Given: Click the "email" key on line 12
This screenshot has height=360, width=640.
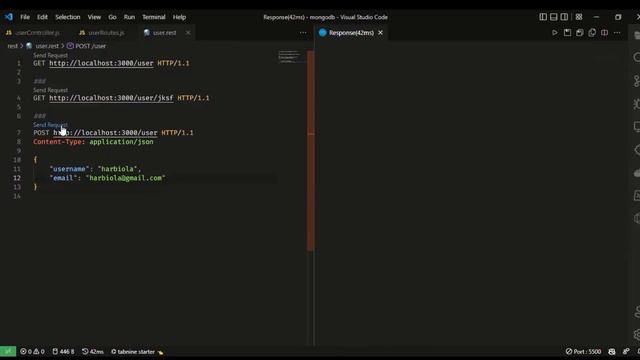Looking at the screenshot, I should (63, 178).
